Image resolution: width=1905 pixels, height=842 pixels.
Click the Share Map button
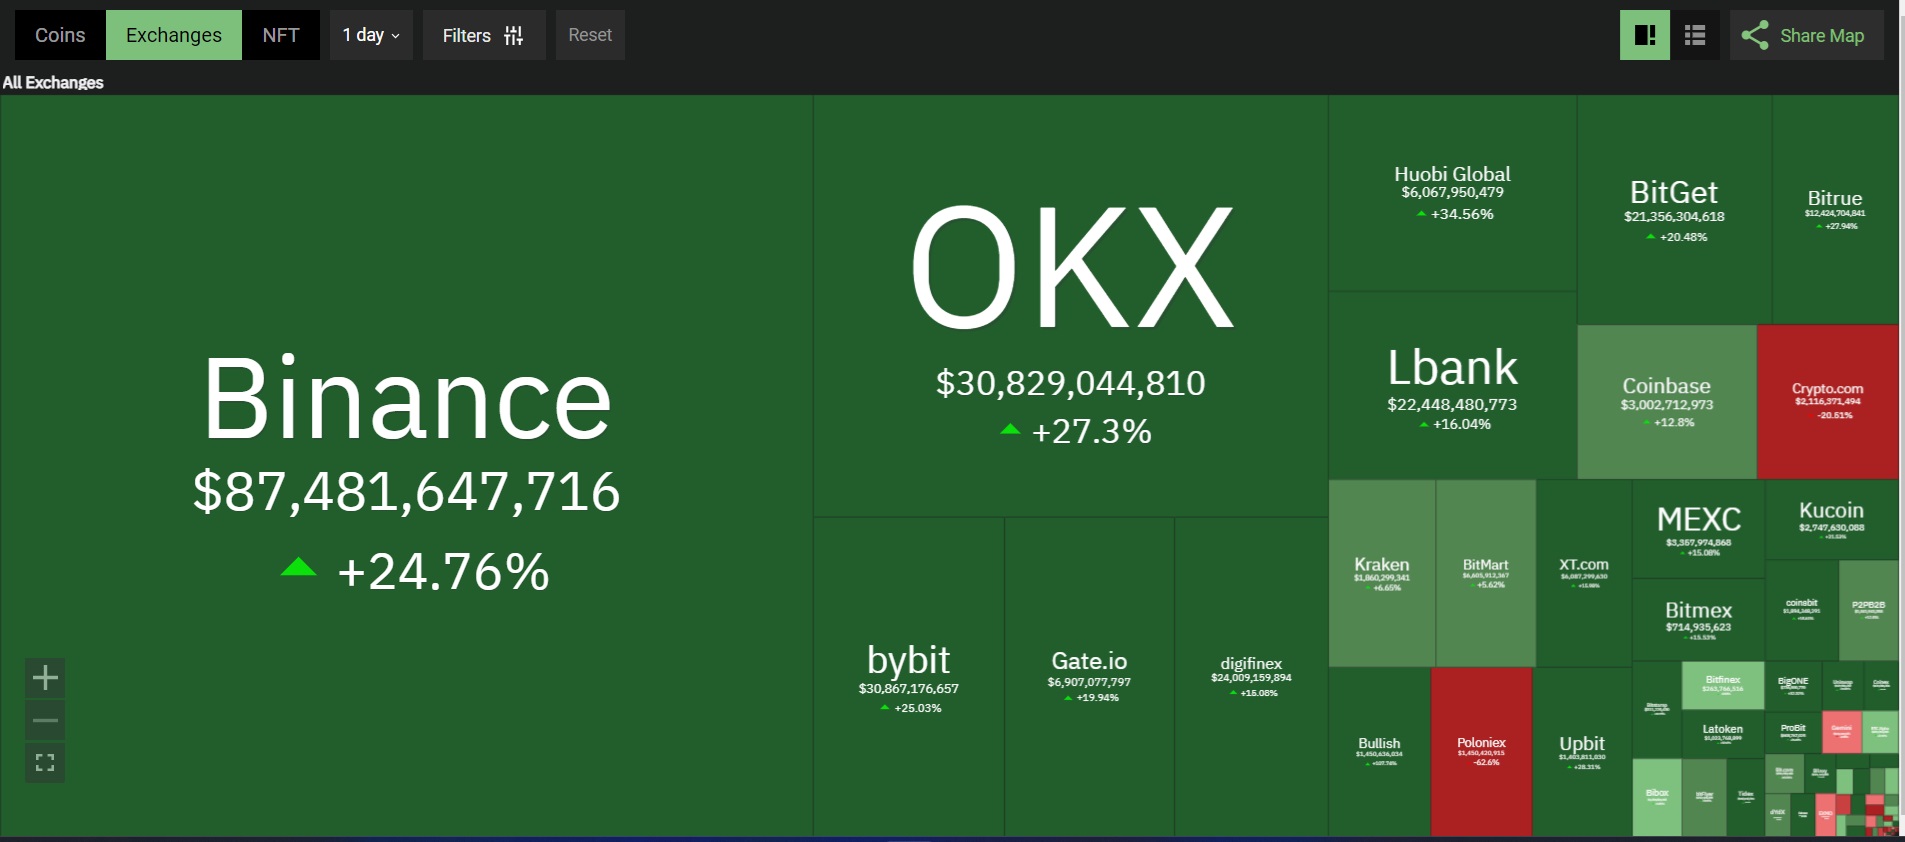[x=1807, y=35]
